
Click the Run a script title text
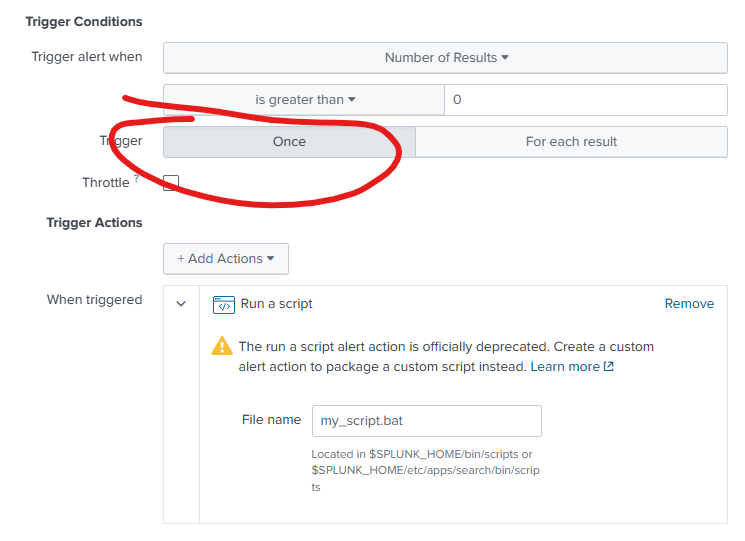point(277,304)
